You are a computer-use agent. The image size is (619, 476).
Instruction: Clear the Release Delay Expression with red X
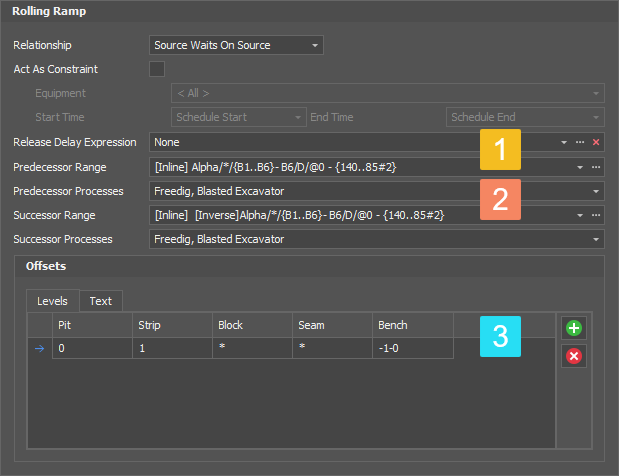pyautogui.click(x=596, y=143)
